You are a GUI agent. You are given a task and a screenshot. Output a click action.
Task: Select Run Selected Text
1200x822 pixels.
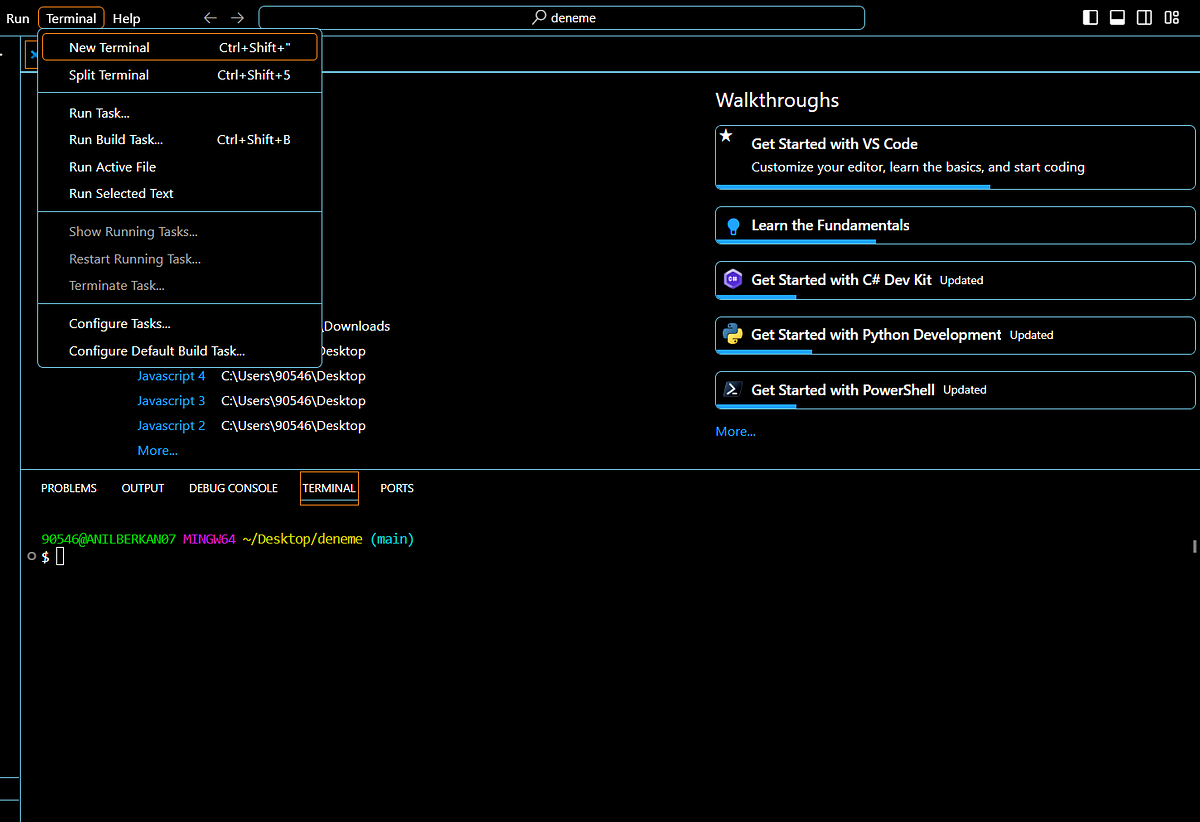coord(180,194)
